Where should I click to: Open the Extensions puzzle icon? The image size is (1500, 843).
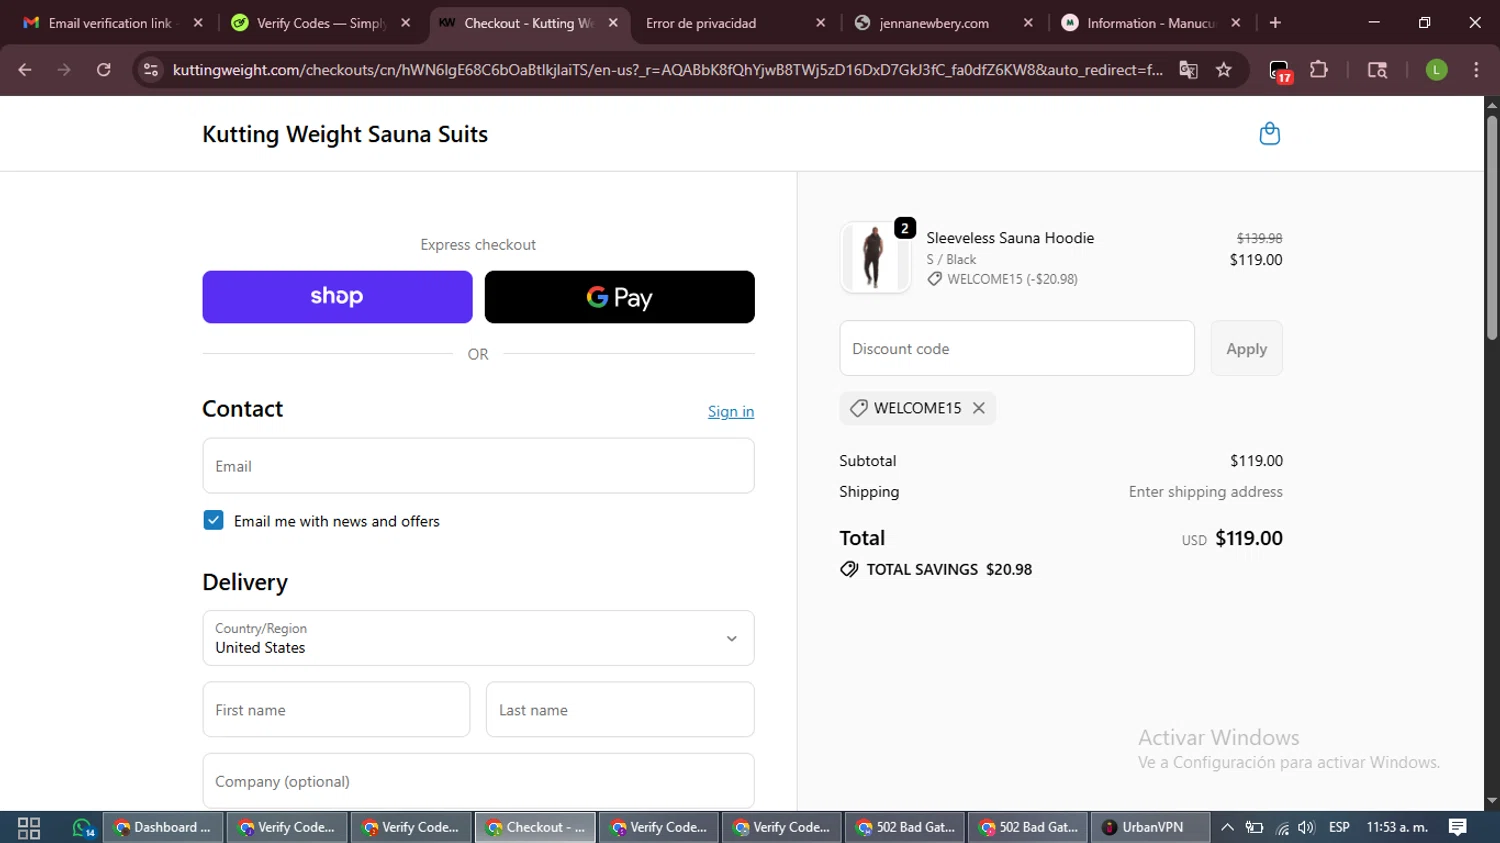point(1319,70)
